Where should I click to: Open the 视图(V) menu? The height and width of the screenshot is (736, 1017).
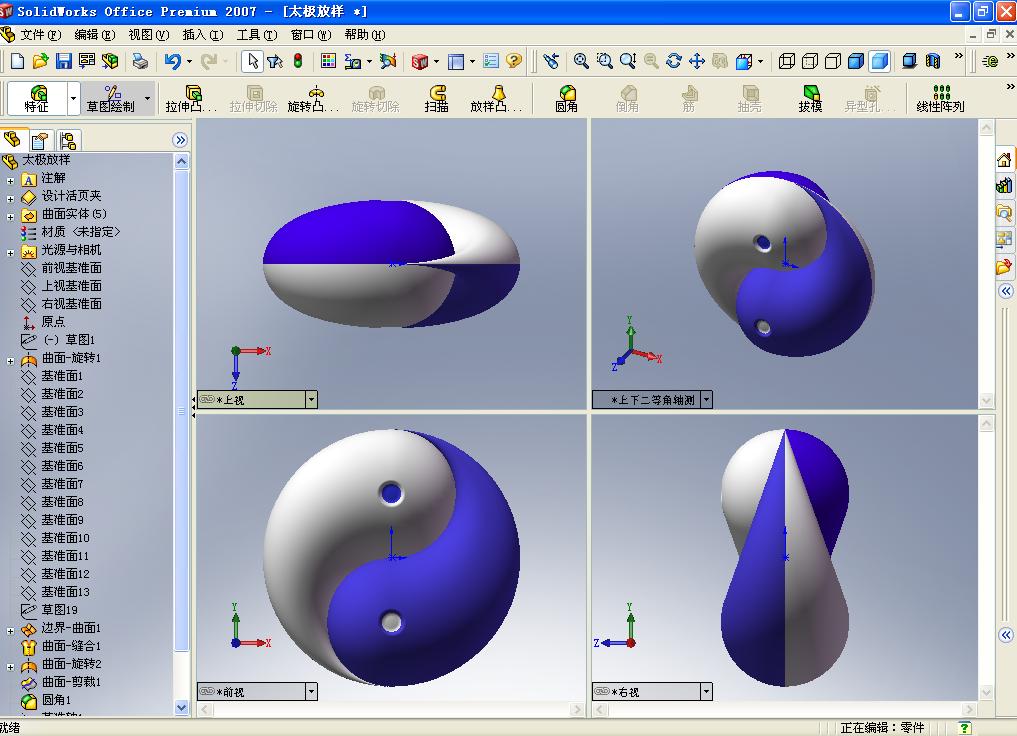tap(149, 34)
